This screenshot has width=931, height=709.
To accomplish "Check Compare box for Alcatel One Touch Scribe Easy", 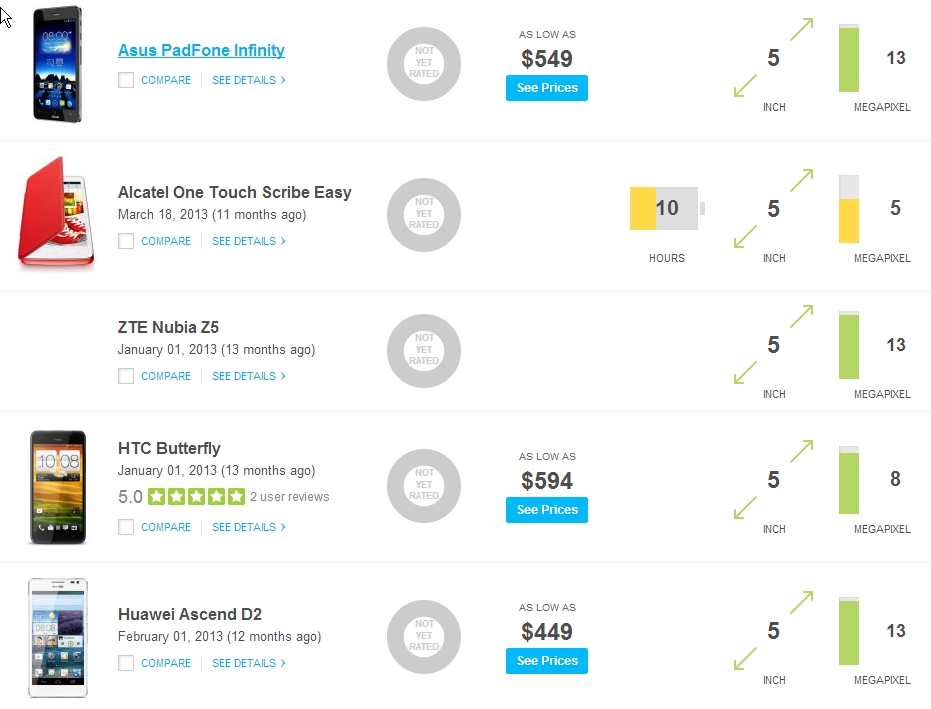I will click(126, 241).
